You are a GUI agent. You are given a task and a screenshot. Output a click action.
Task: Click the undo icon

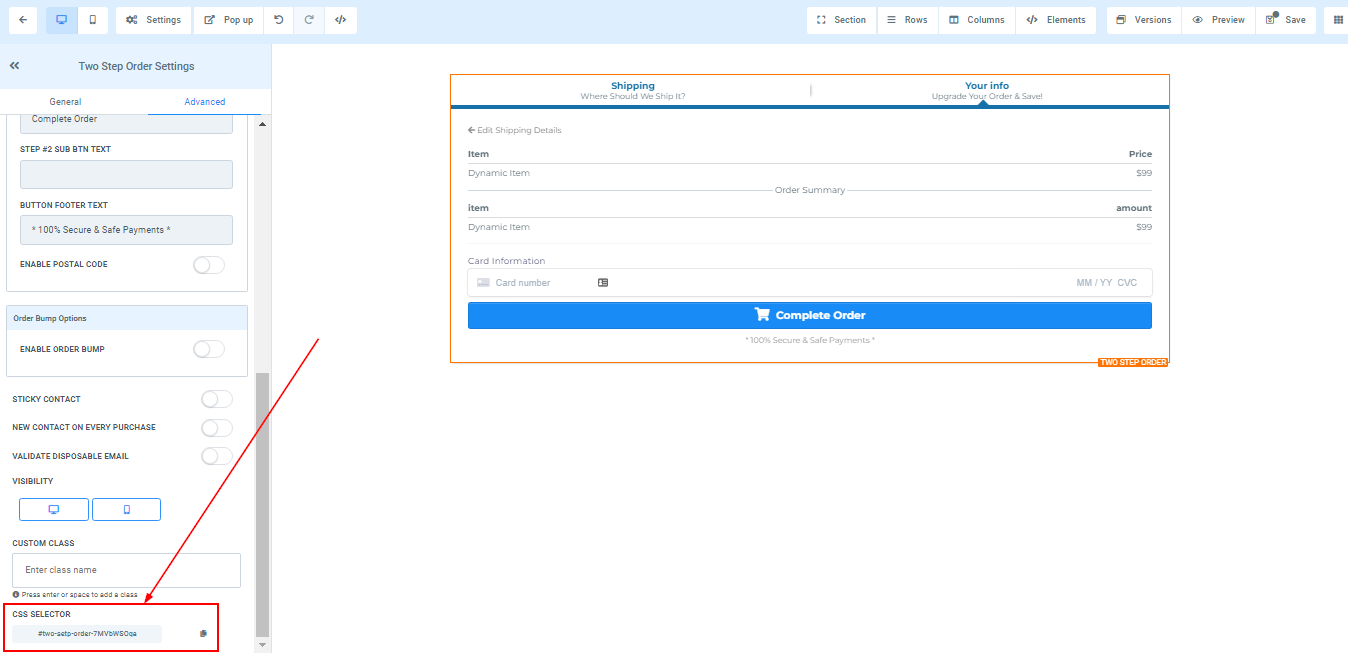278,20
